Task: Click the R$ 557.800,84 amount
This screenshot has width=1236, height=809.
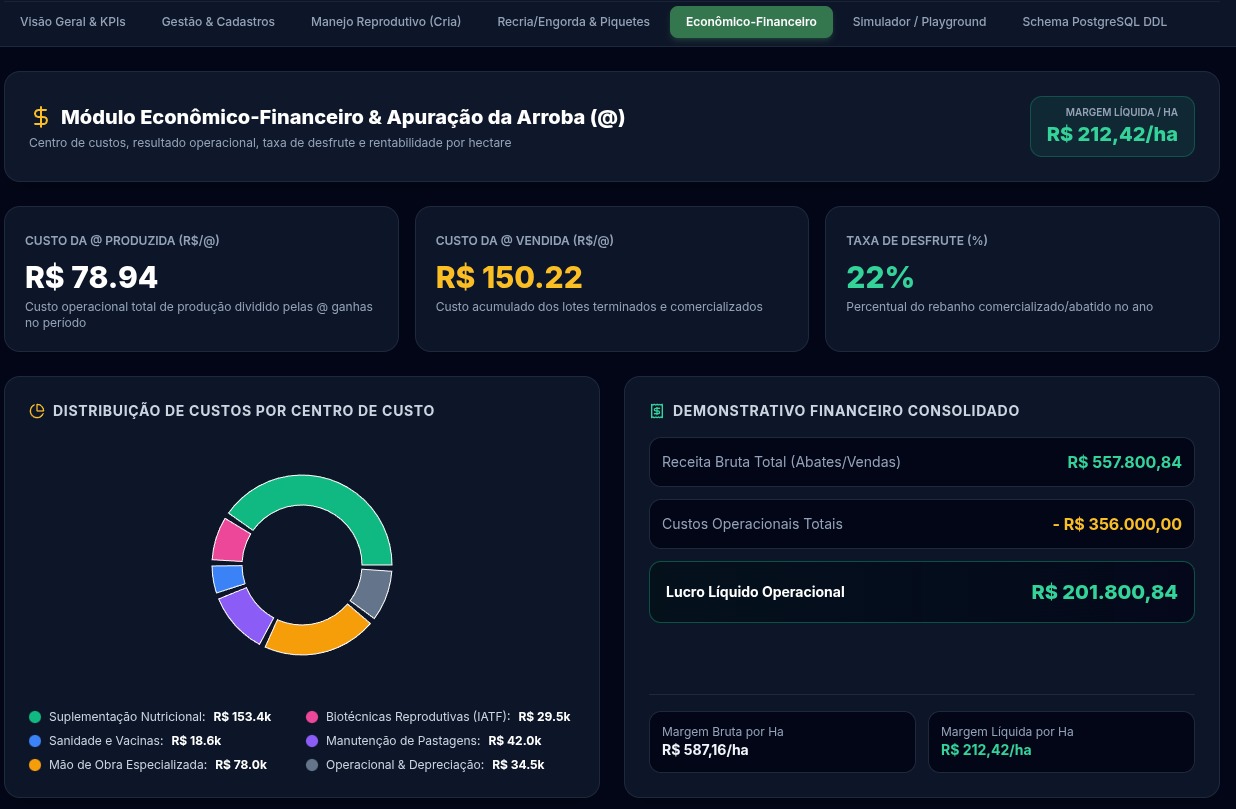Action: [x=1124, y=462]
